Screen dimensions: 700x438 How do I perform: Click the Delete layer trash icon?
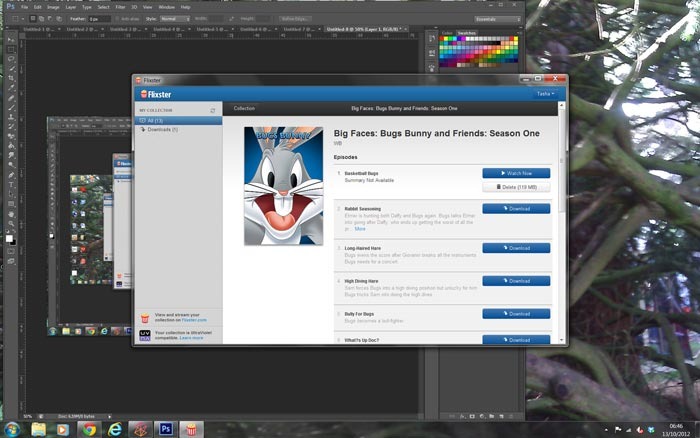click(512, 416)
